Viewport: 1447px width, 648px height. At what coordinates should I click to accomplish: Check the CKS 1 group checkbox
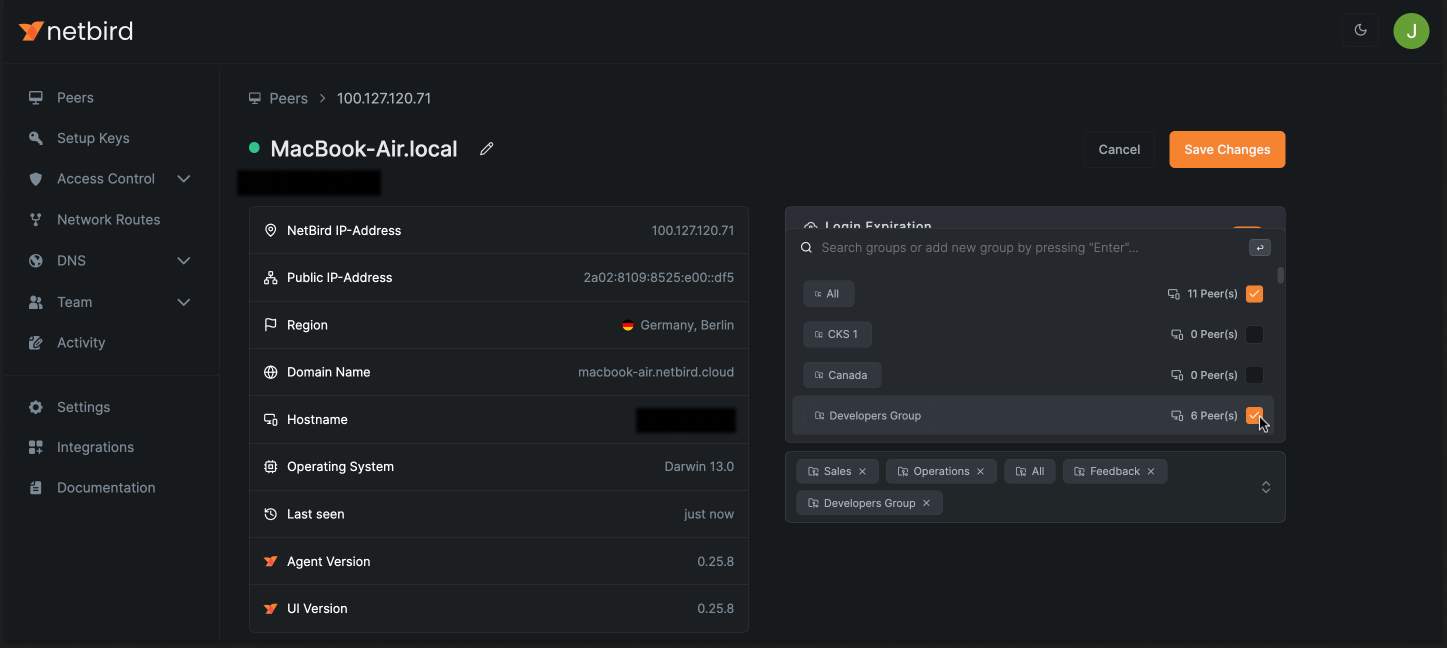[1254, 334]
